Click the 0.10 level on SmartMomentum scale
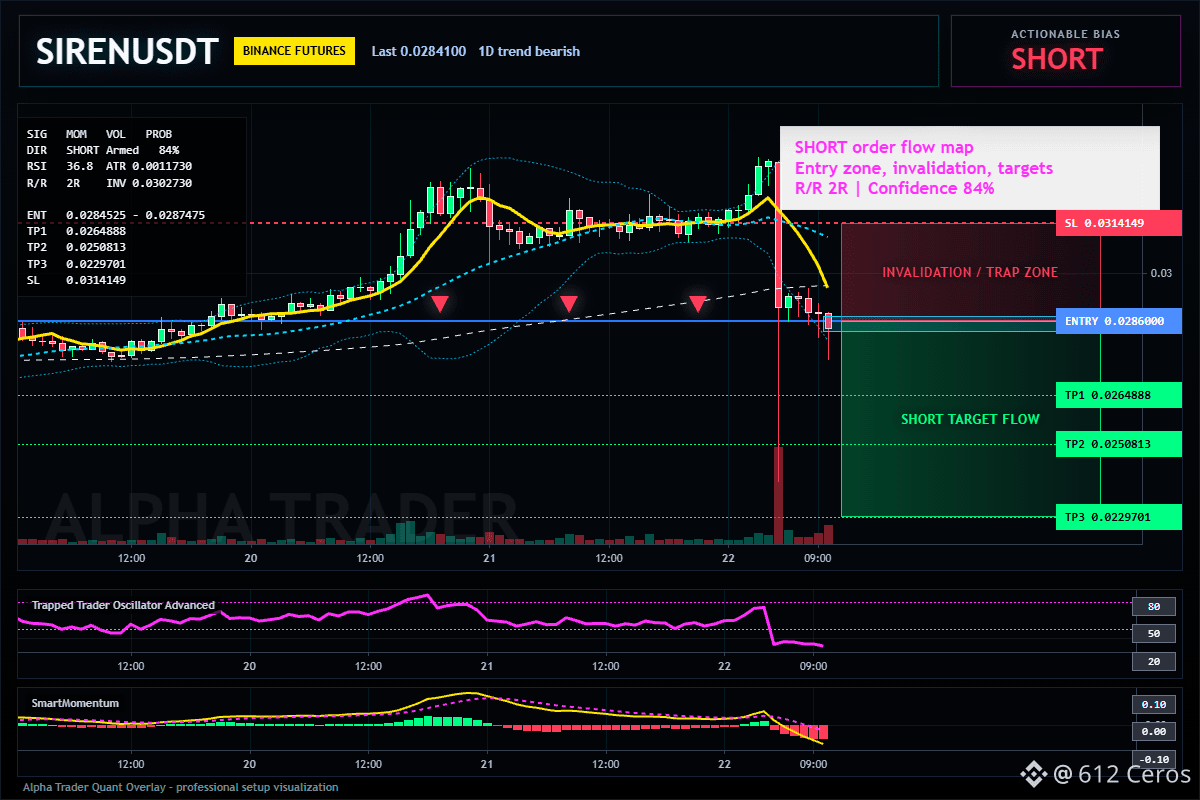The width and height of the screenshot is (1200, 800). tap(1152, 704)
